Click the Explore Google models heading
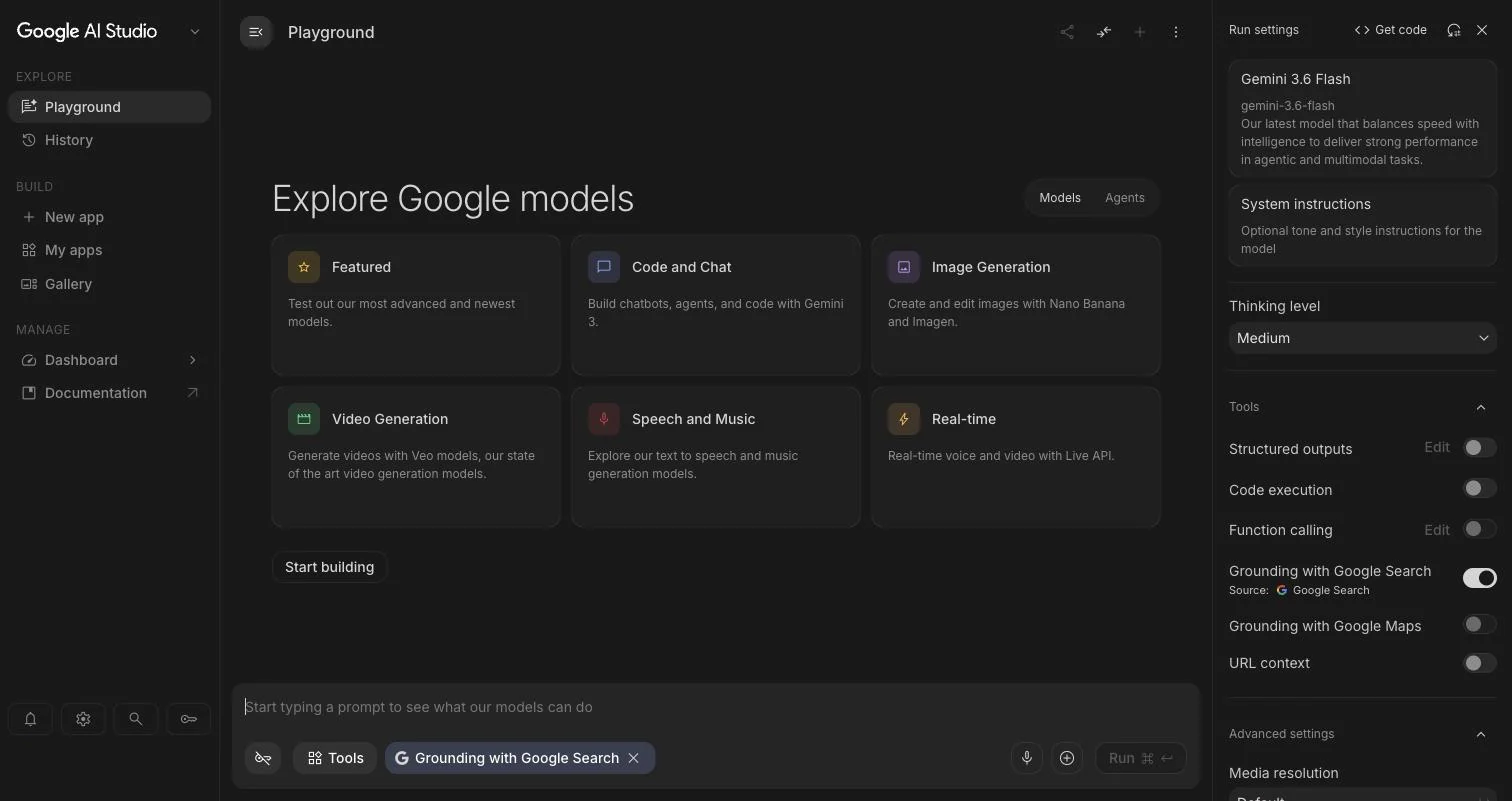The image size is (1512, 801). coord(453,198)
